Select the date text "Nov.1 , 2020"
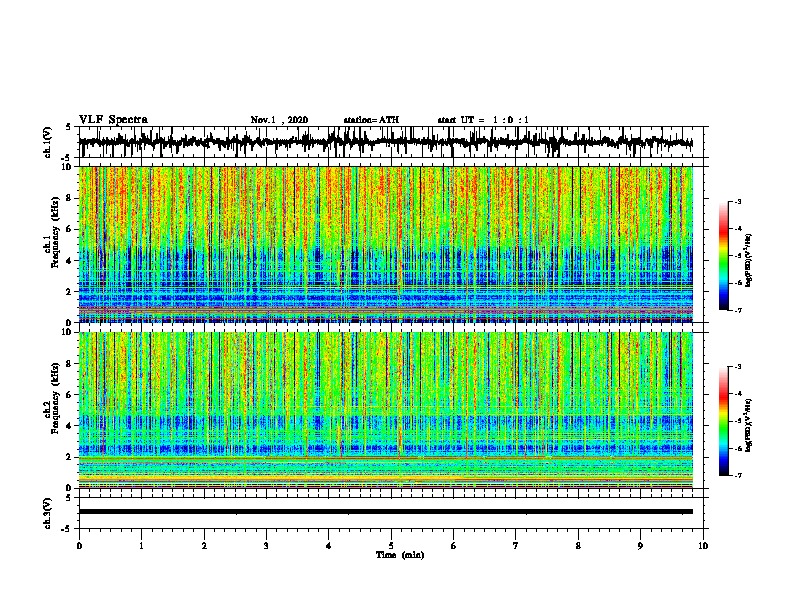 coord(279,120)
